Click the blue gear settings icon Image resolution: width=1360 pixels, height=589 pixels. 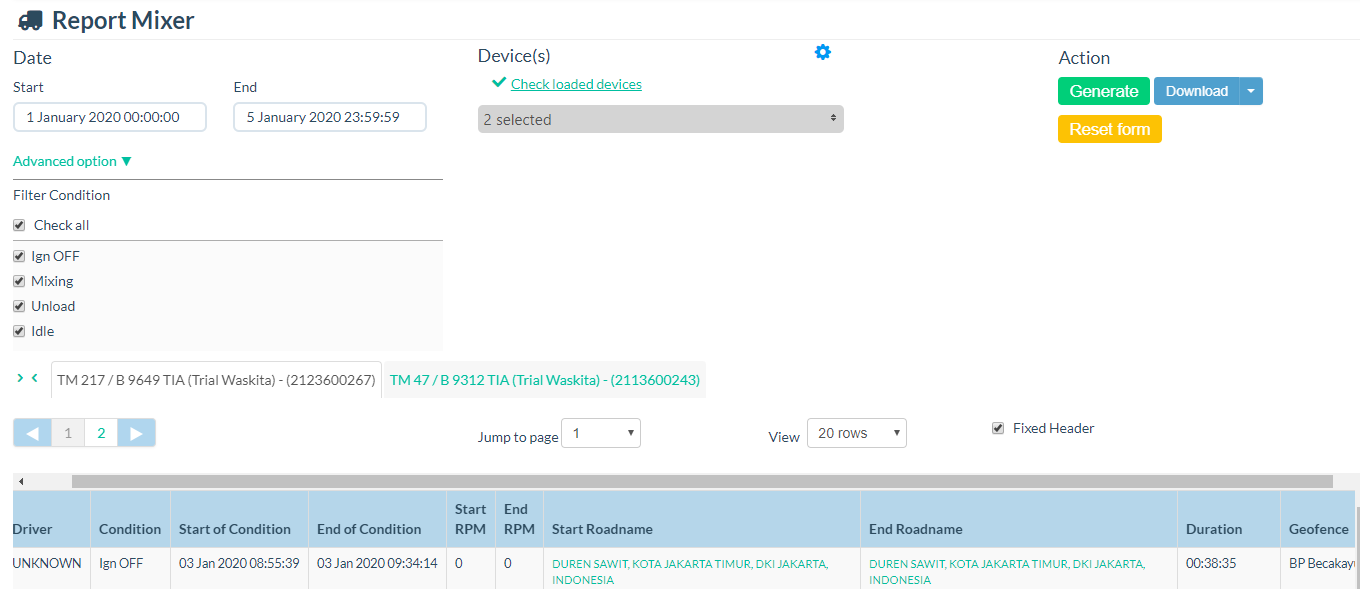[822, 52]
